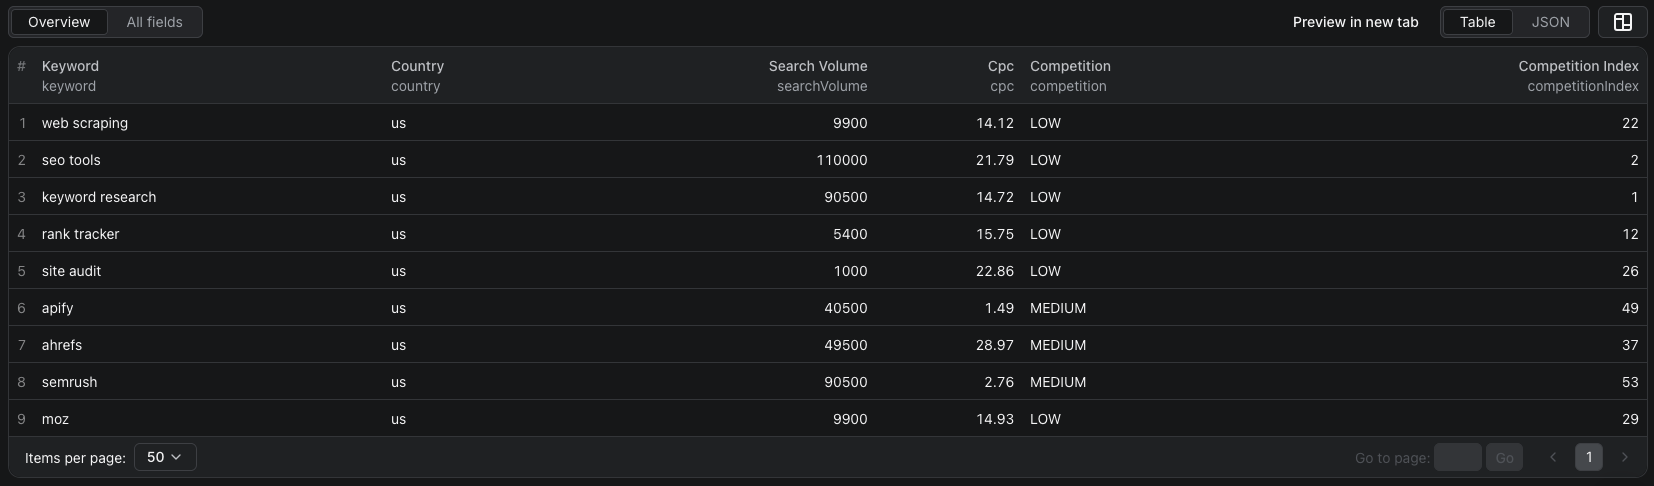Click search volume 1000 for site audit
Screen dimensions: 1654x486
[850, 271]
